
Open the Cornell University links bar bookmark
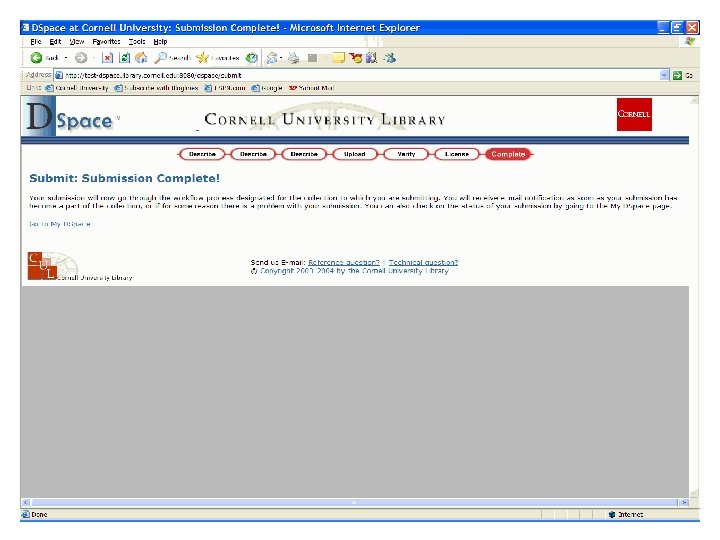78,88
